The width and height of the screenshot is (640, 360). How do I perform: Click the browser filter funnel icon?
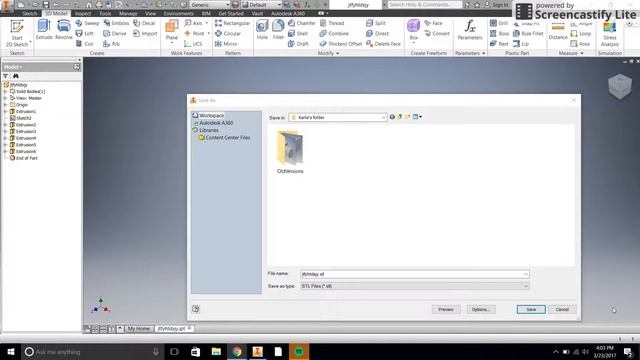coord(6,76)
